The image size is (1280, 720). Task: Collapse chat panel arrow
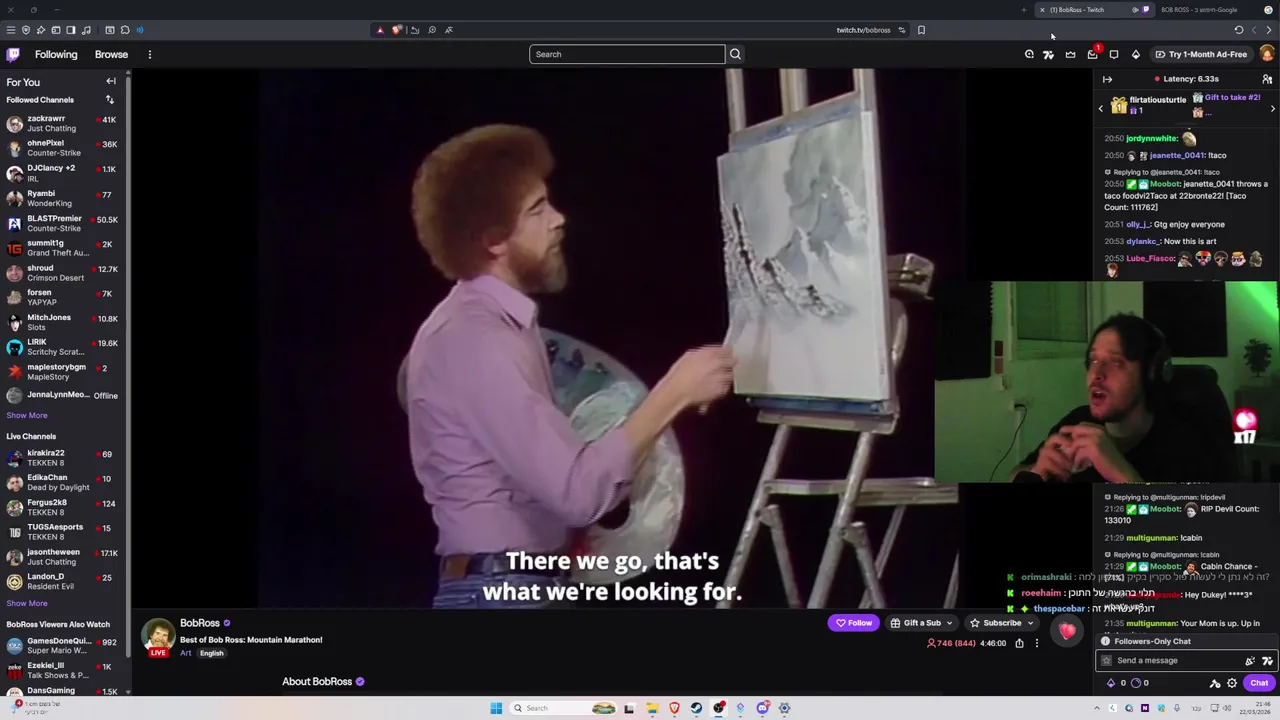[x=1107, y=79]
